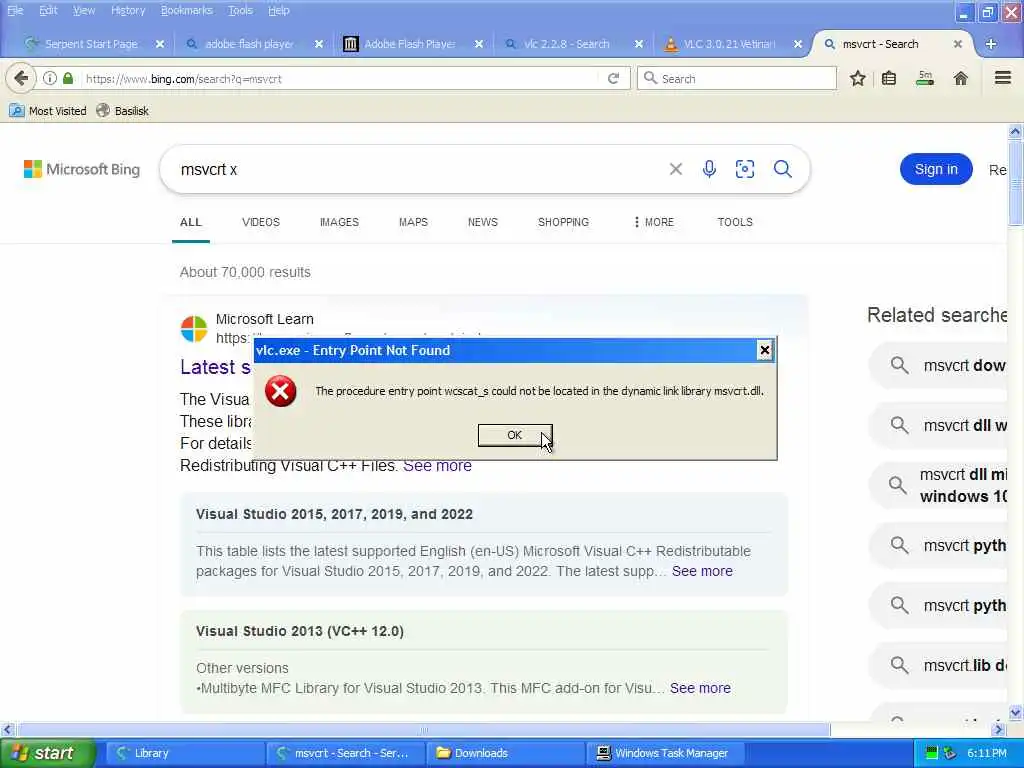Bookmark this page with the star icon
The width and height of the screenshot is (1024, 768).
coord(857,78)
